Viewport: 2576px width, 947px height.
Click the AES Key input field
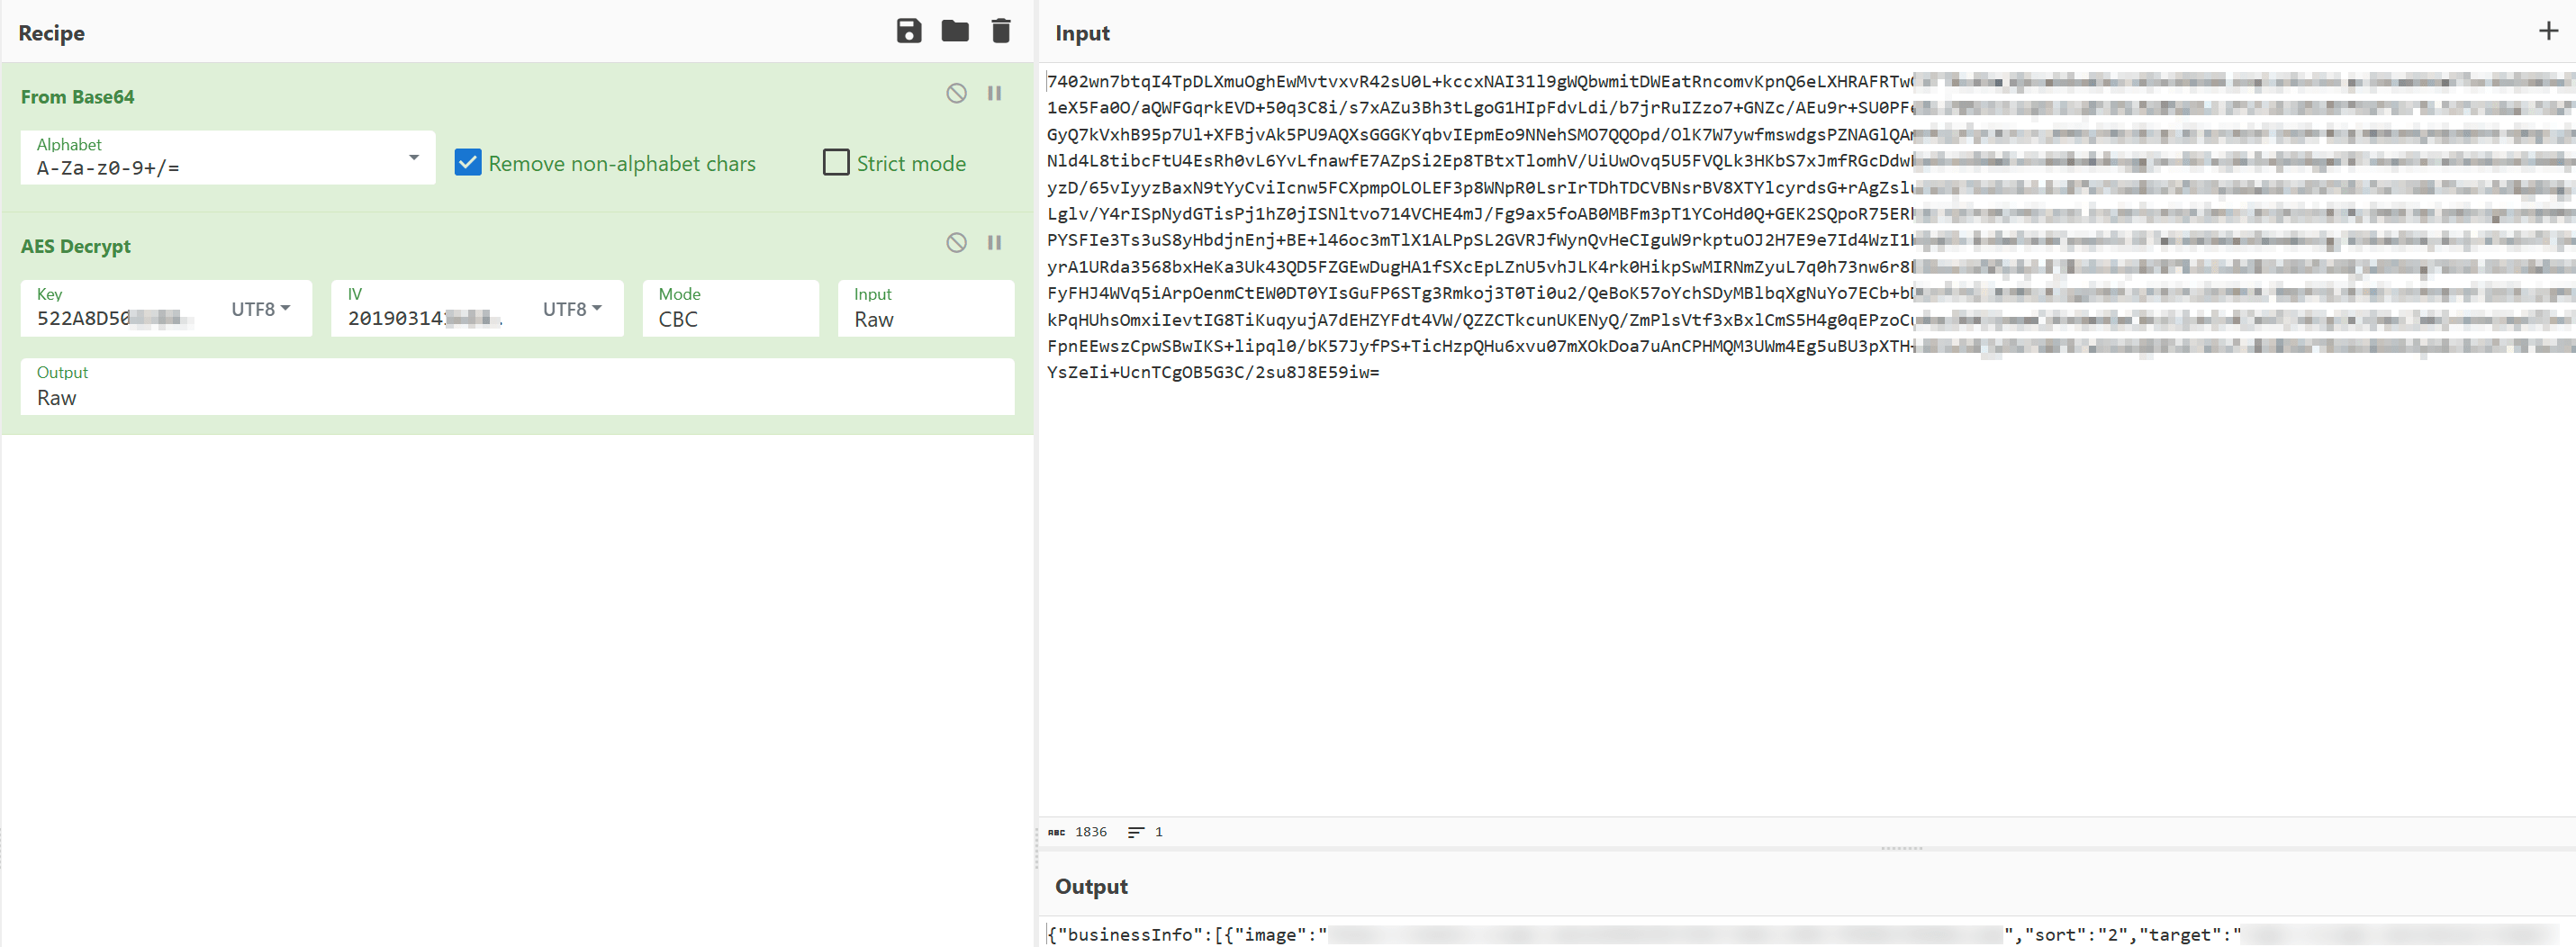click(x=120, y=318)
